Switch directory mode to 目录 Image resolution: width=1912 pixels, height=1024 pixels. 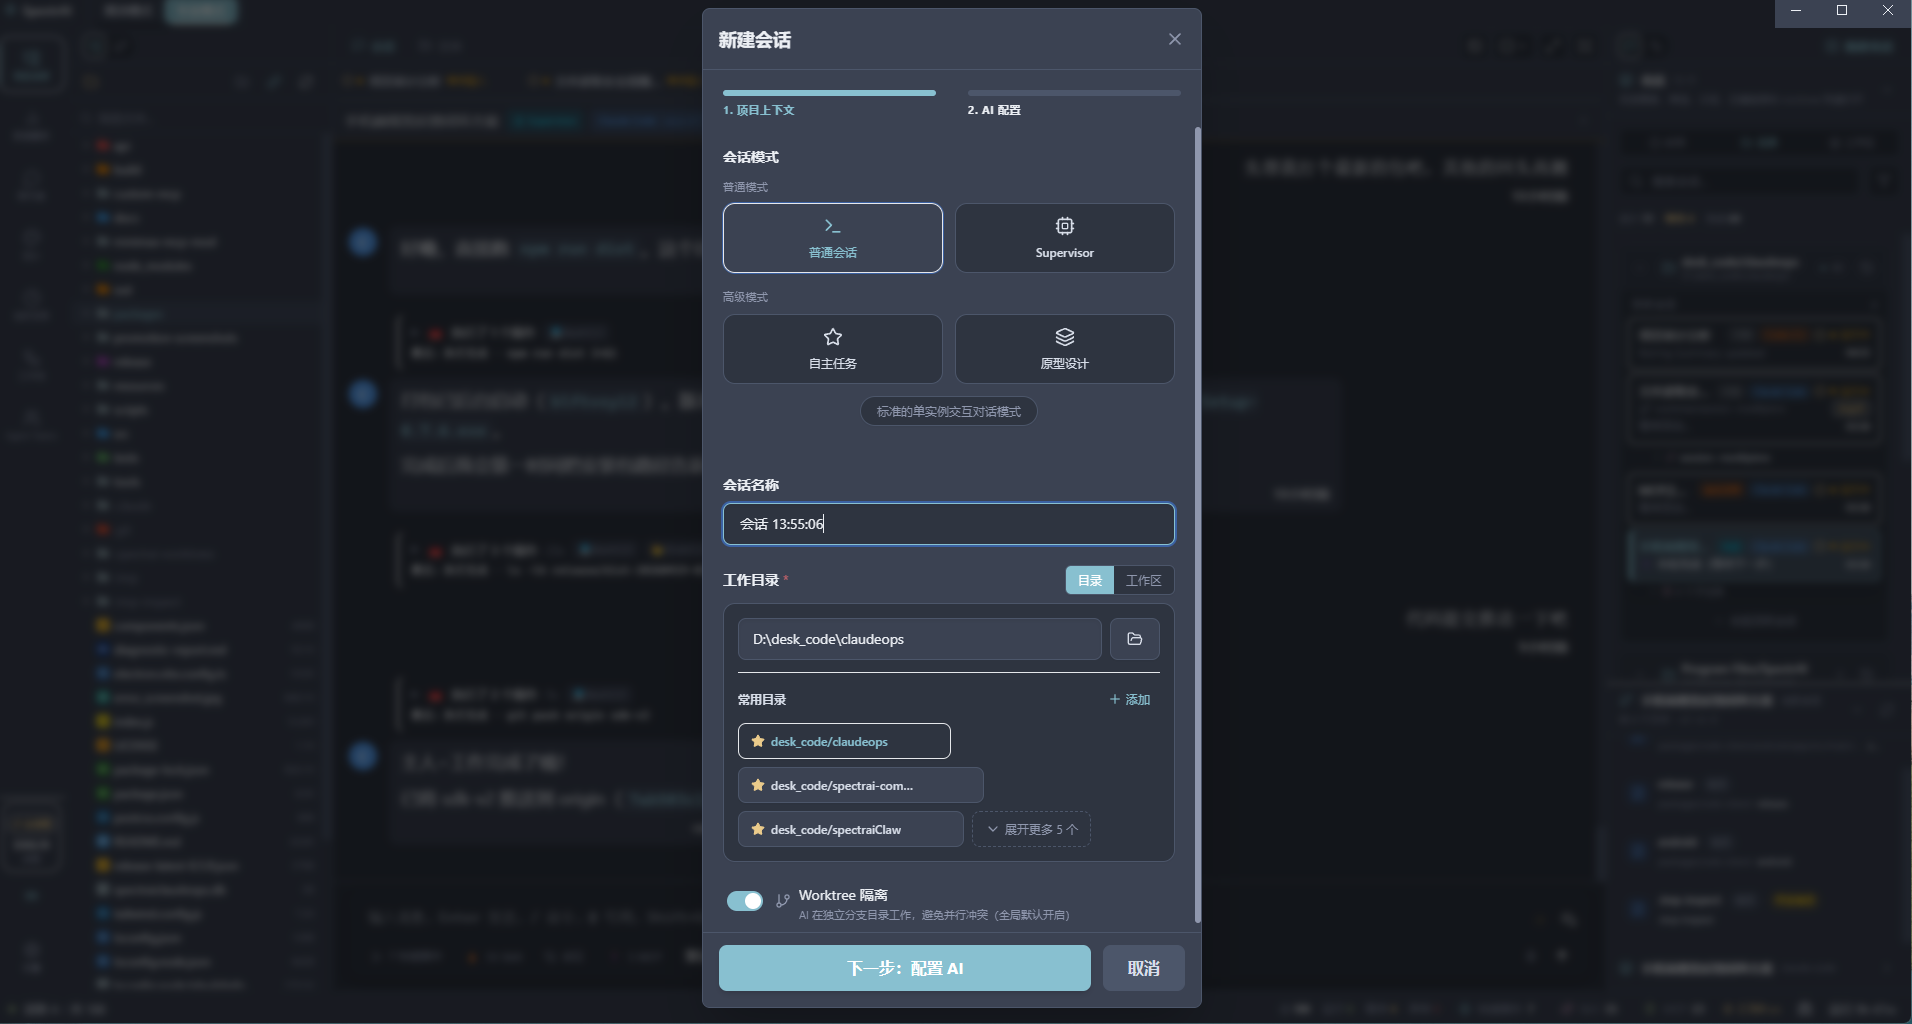(x=1089, y=580)
